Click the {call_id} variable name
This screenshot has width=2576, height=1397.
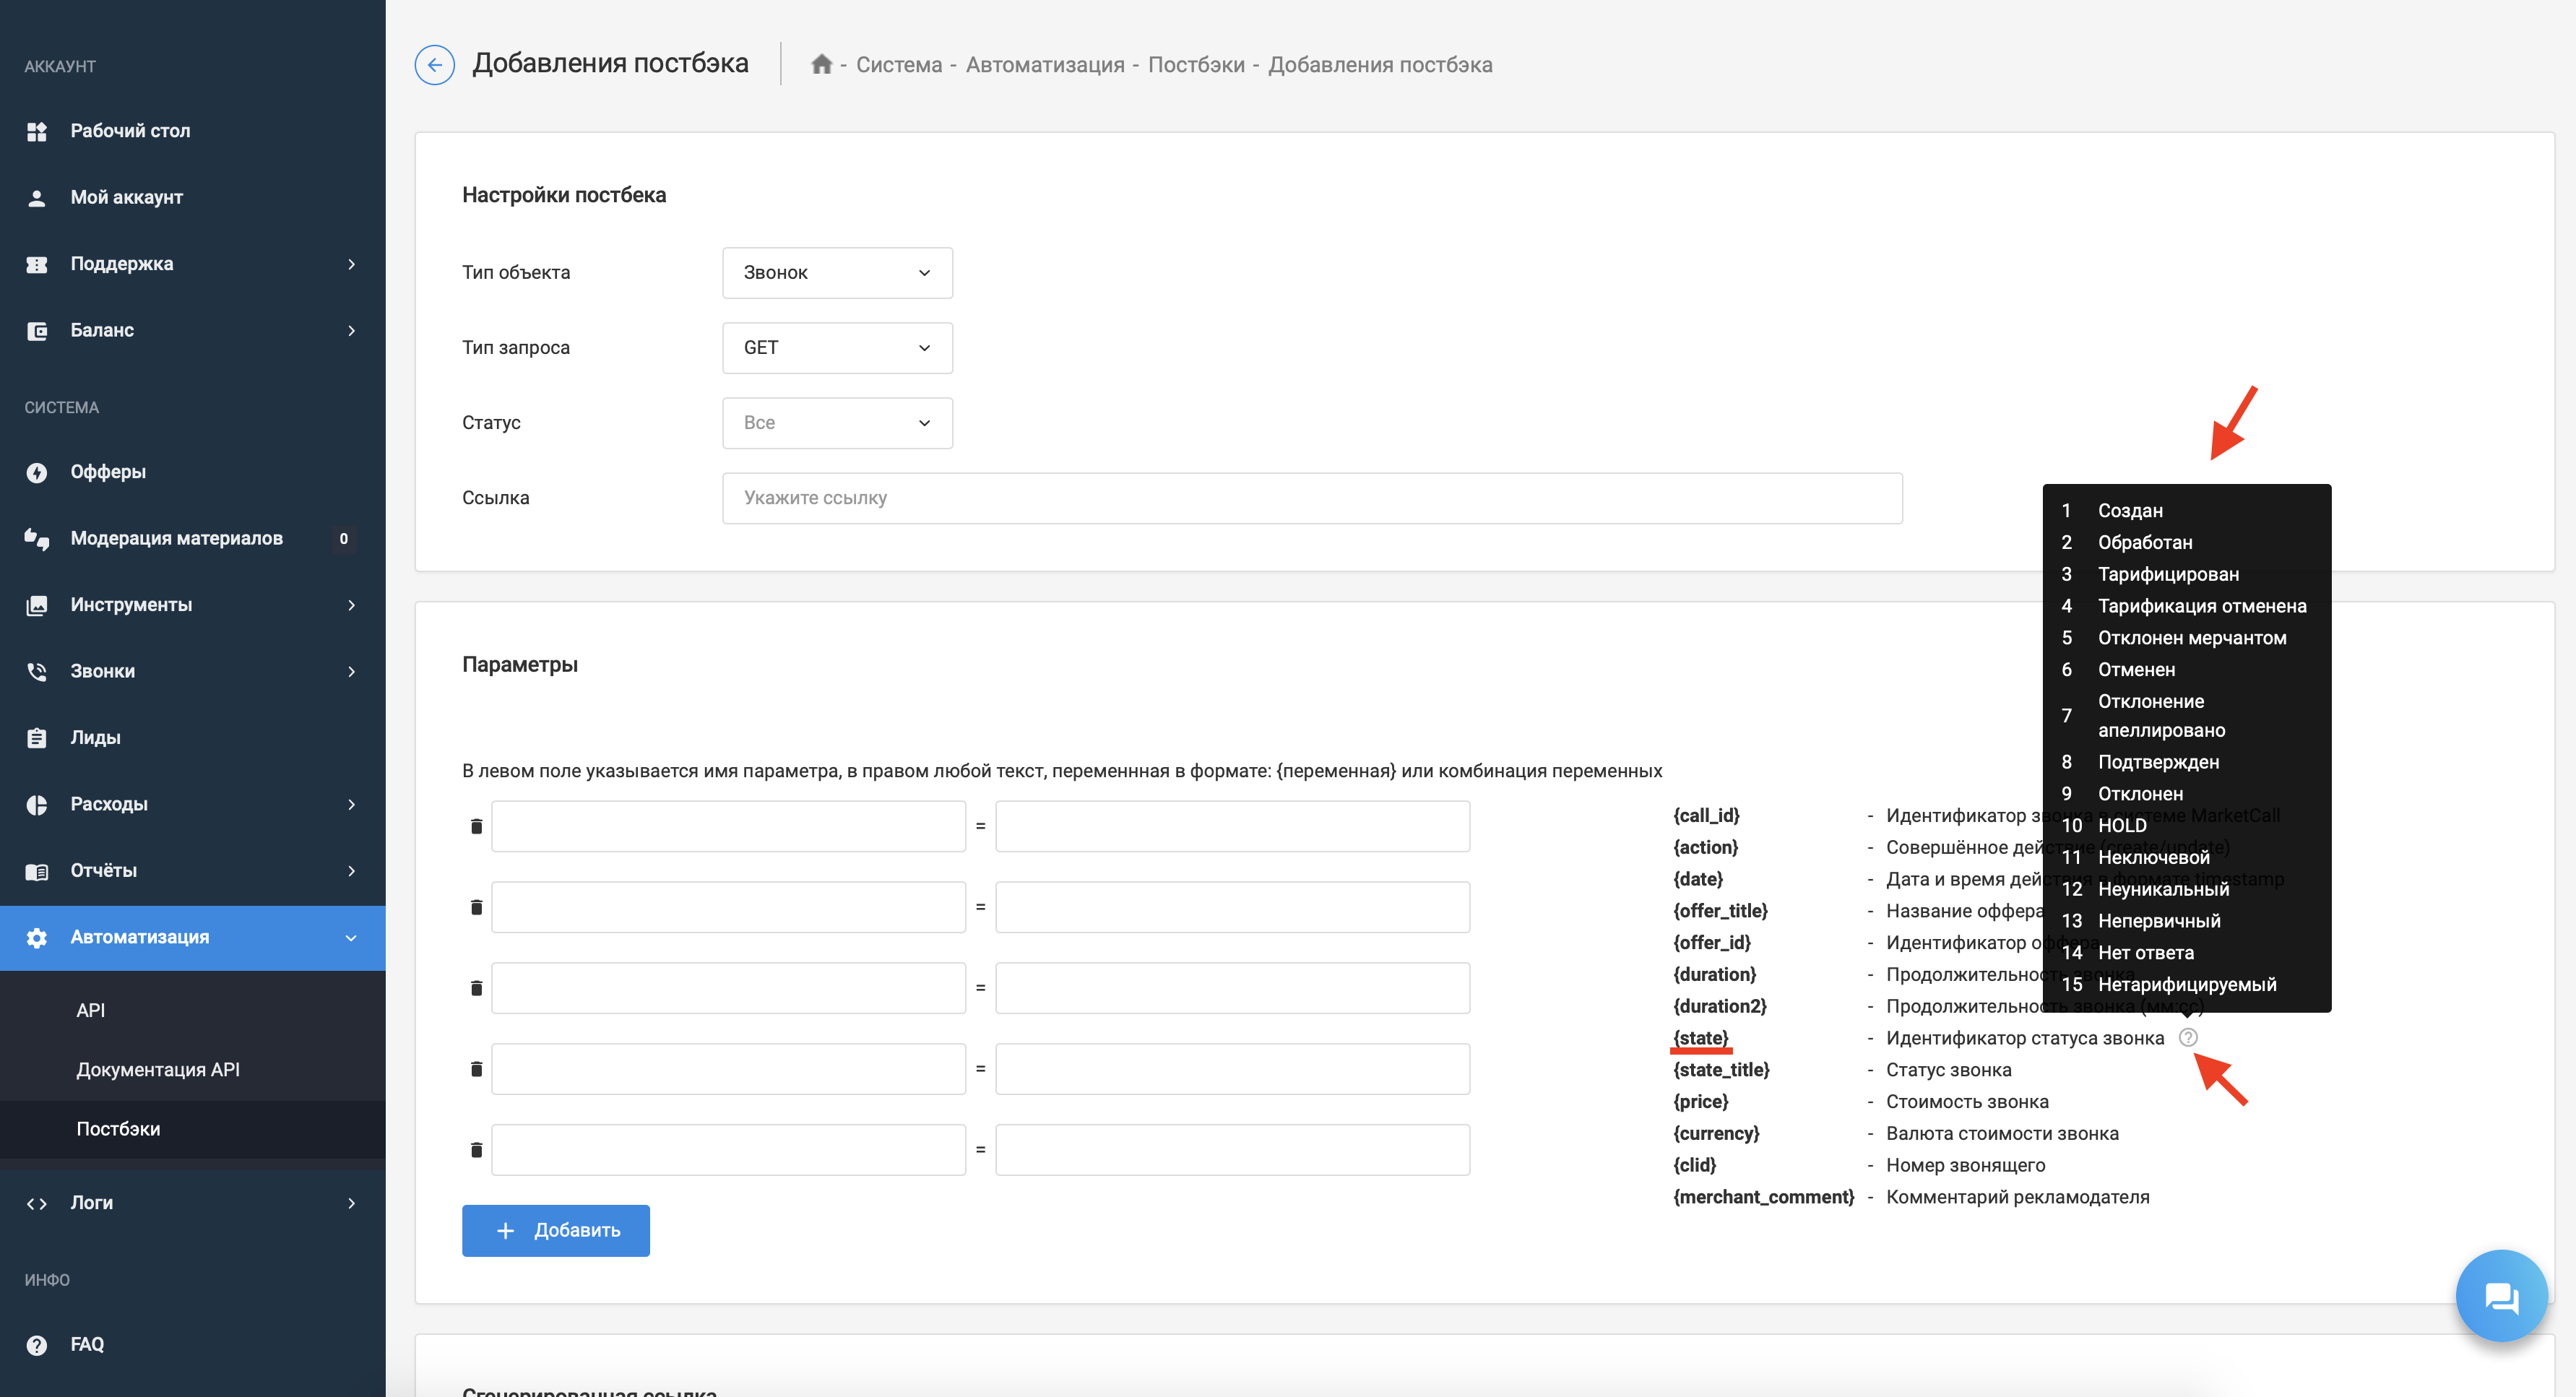pyautogui.click(x=1706, y=816)
